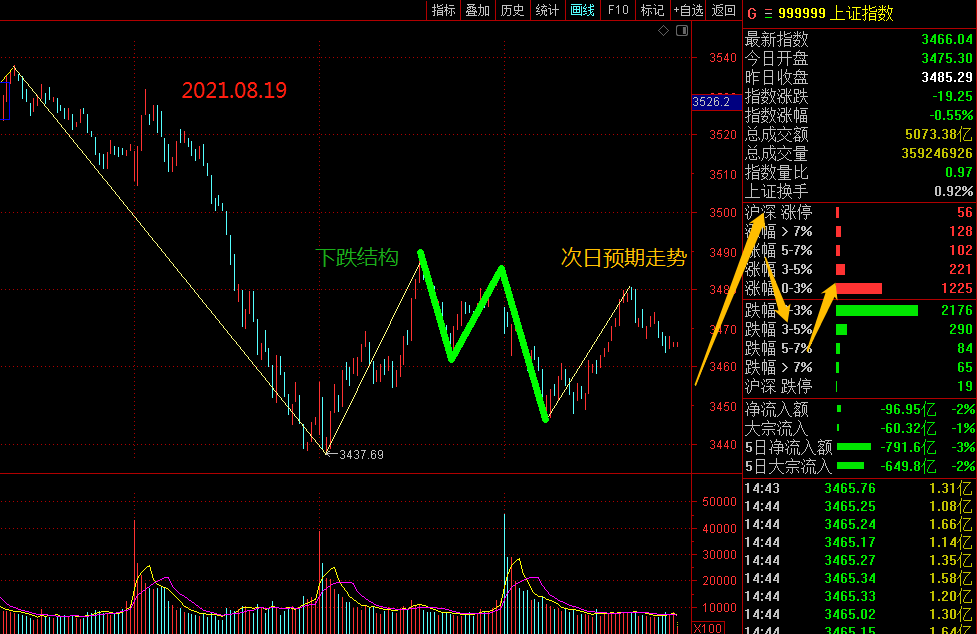Click the 3437.69 low price label
Image resolution: width=977 pixels, height=634 pixels.
click(x=361, y=455)
